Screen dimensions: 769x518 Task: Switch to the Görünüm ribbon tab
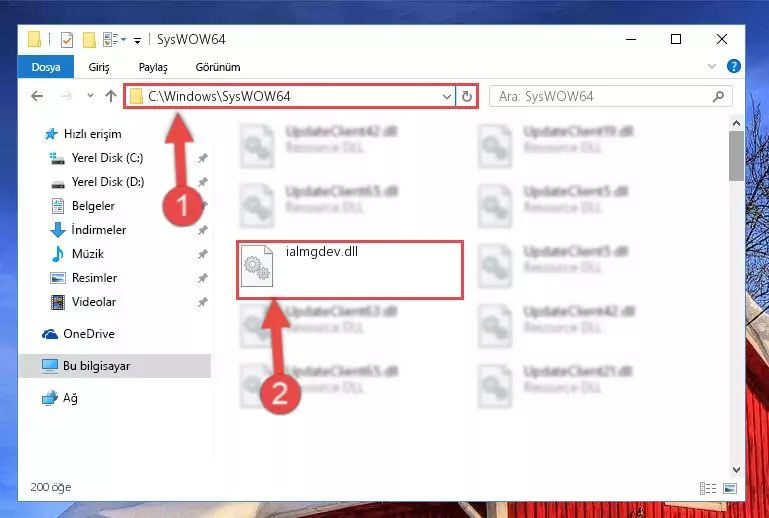[x=218, y=67]
